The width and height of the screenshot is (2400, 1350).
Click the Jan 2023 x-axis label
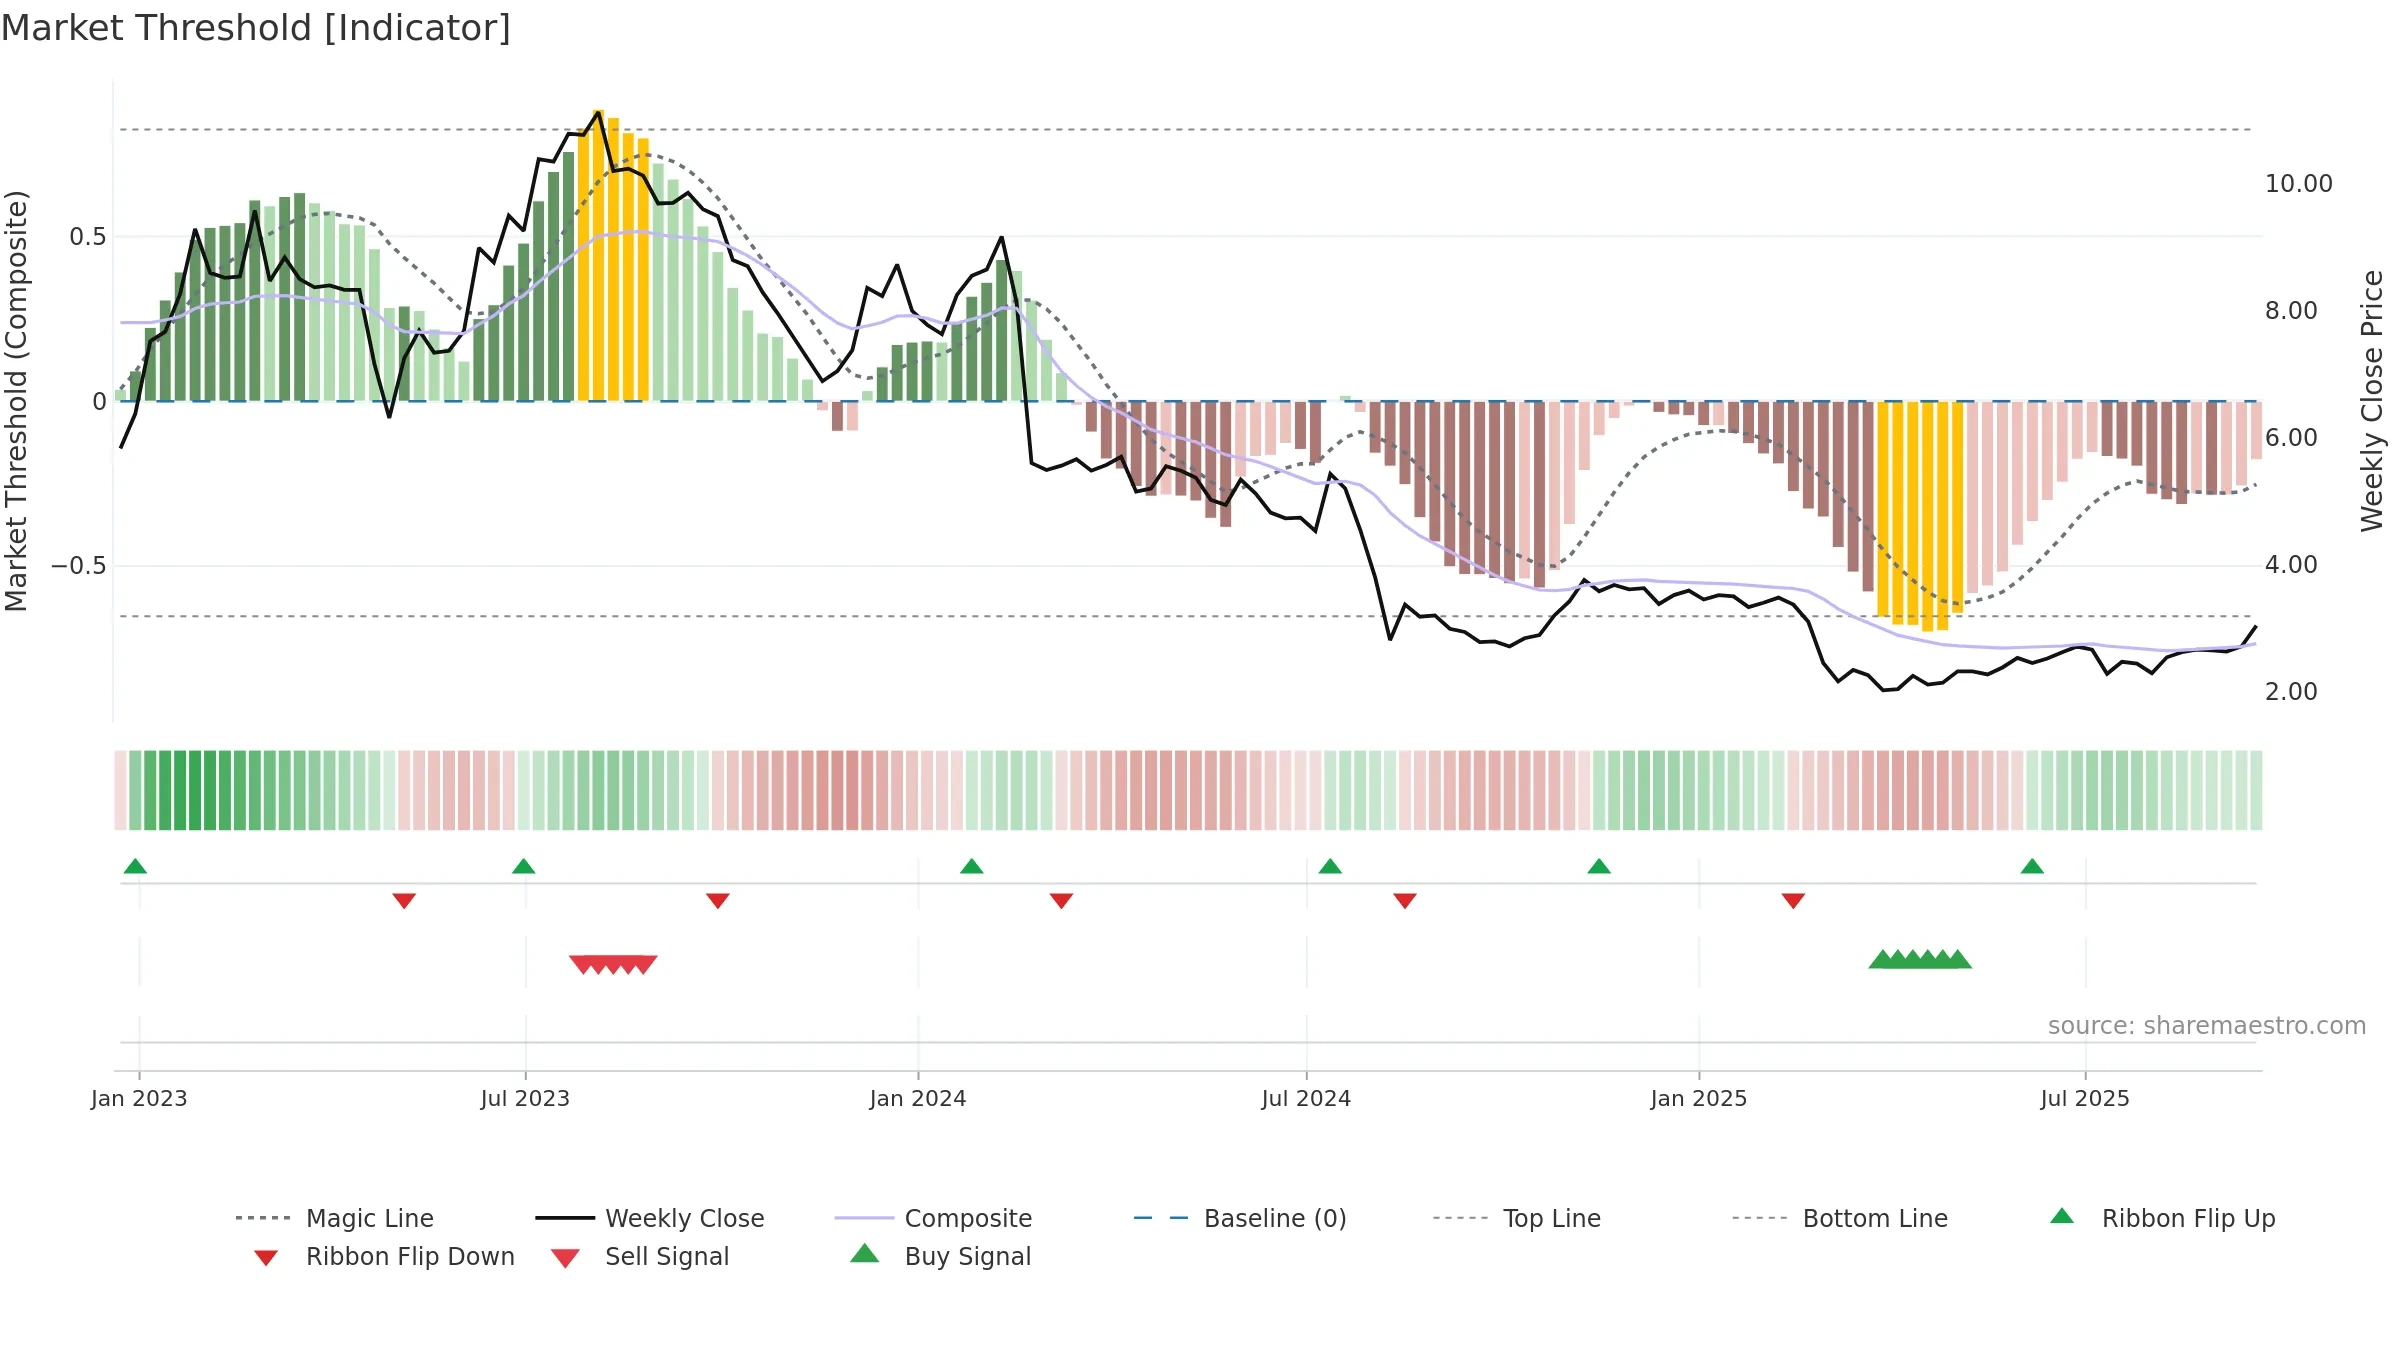(139, 1098)
